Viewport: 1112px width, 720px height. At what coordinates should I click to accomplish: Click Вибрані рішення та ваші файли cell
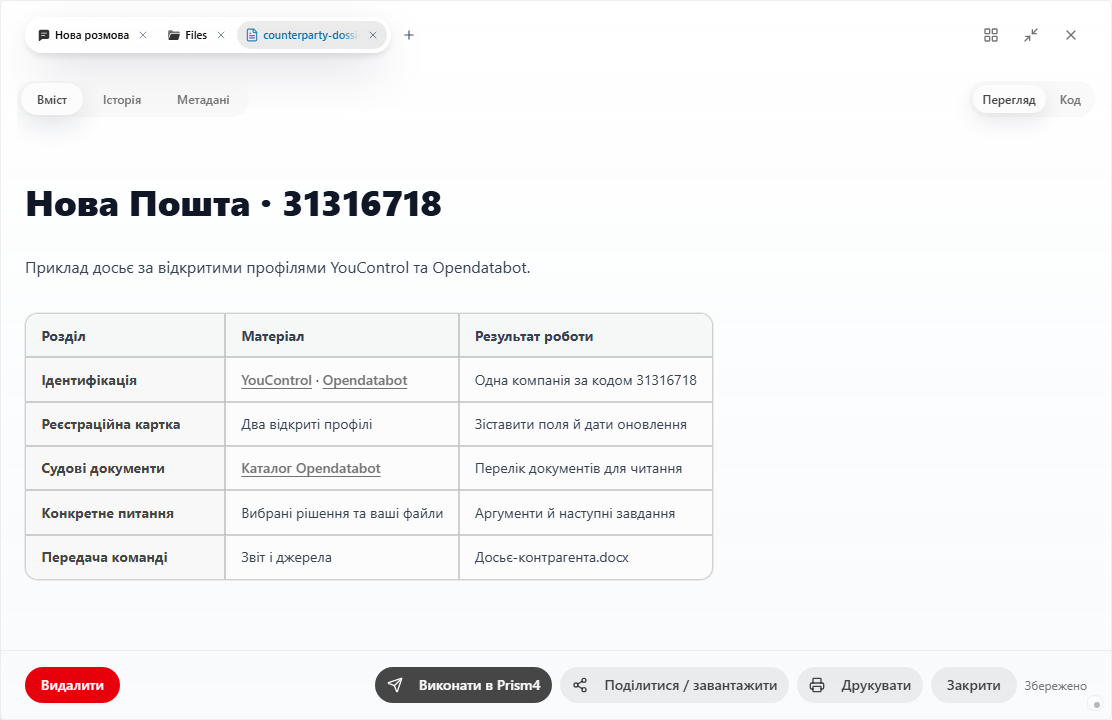click(342, 513)
